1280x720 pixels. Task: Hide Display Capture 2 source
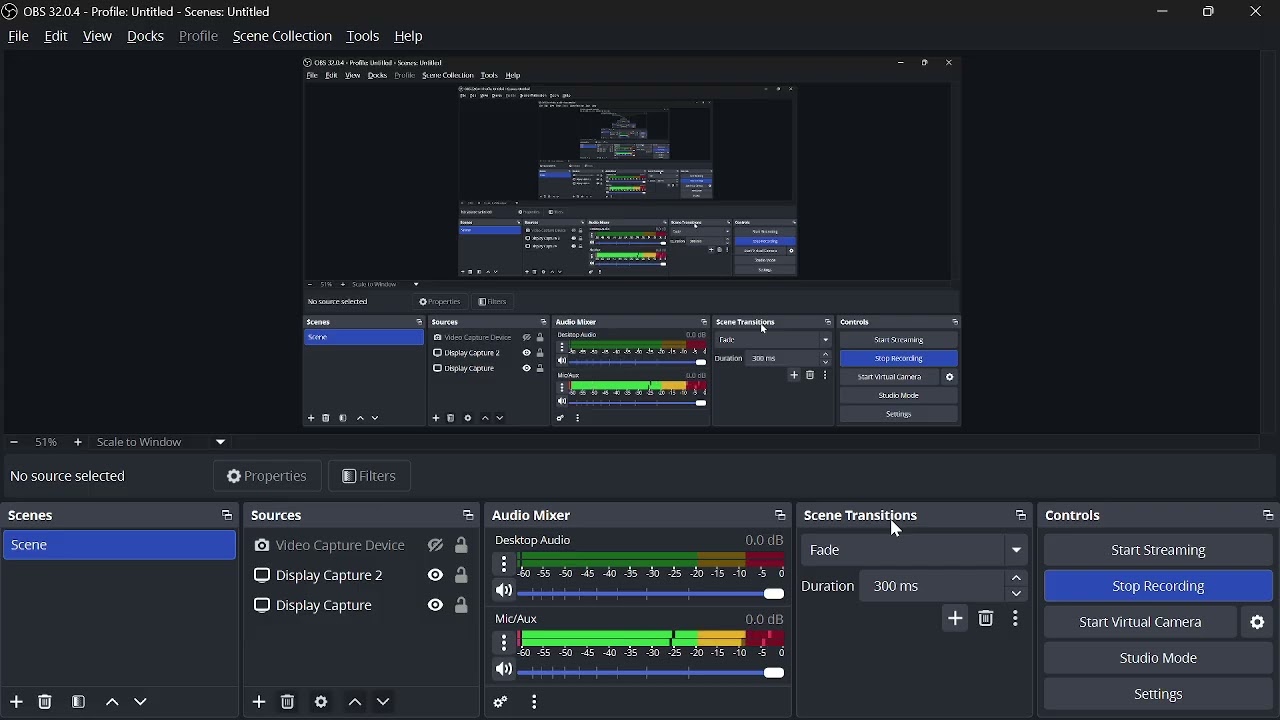(436, 576)
